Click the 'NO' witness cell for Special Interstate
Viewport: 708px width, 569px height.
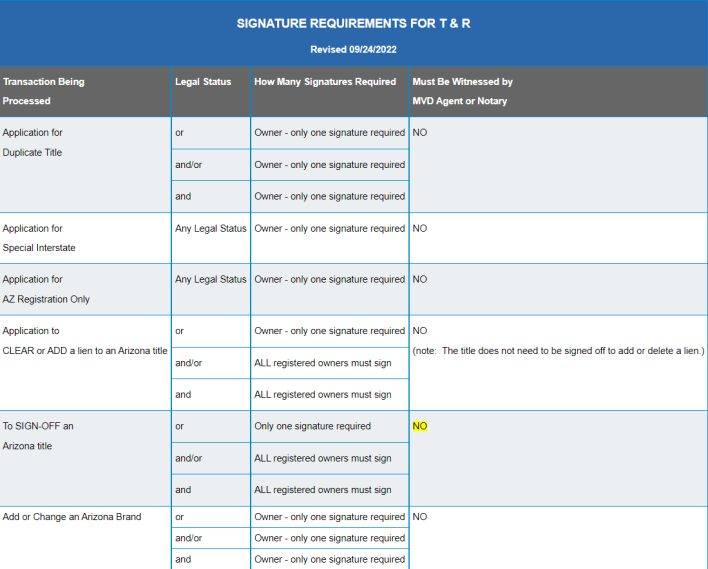click(x=559, y=238)
